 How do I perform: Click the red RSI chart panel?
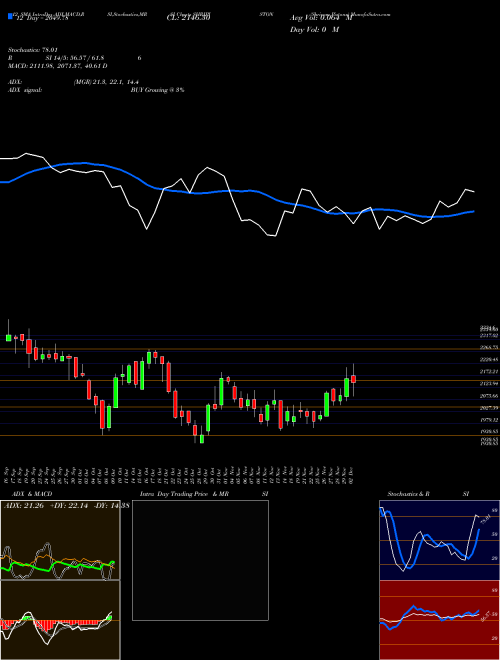tap(439, 620)
